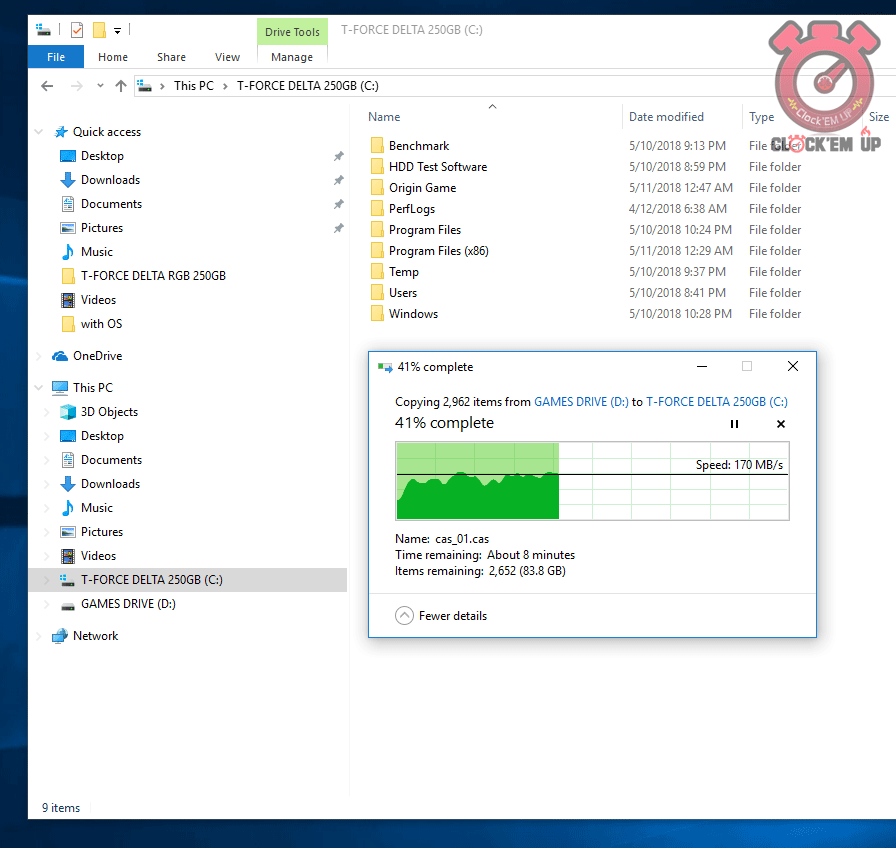Viewport: 896px width, 848px height.
Task: Select GAMES DRIVE (D:) in sidebar
Action: pyautogui.click(x=127, y=604)
